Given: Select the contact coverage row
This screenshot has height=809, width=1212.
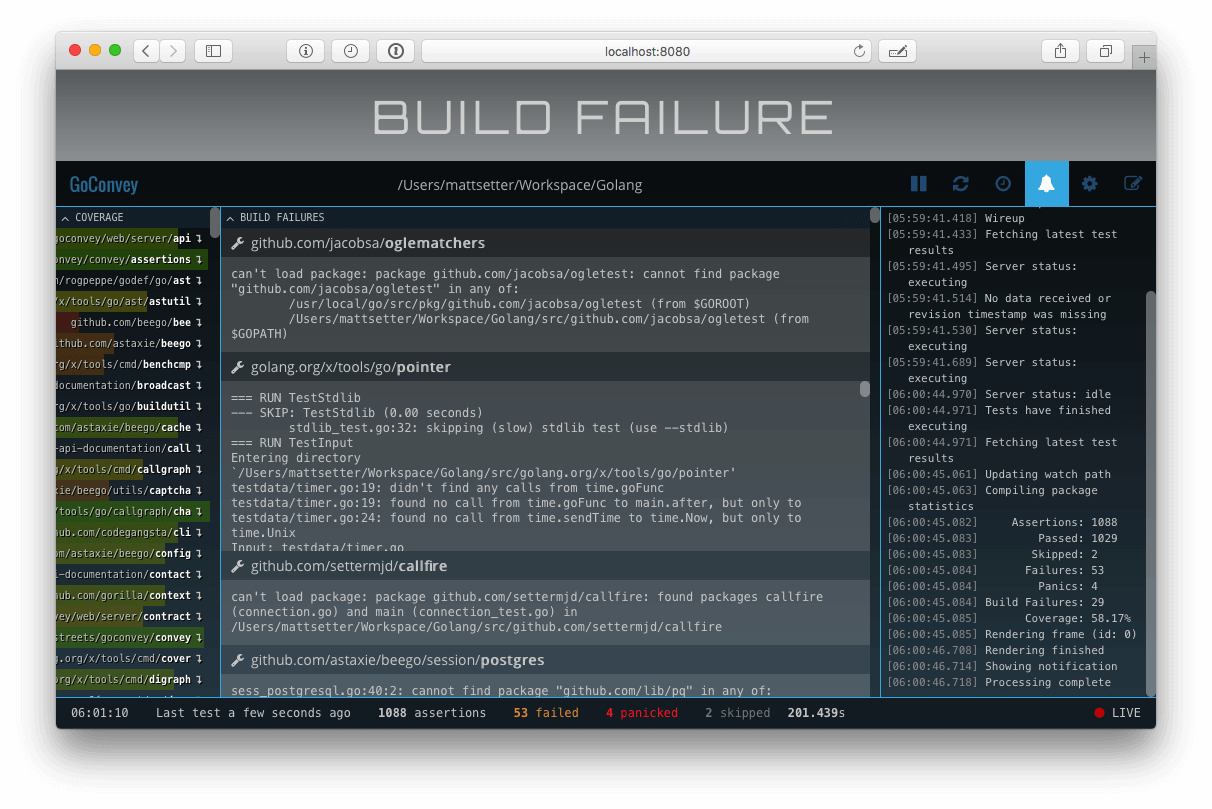Looking at the screenshot, I should click(132, 574).
